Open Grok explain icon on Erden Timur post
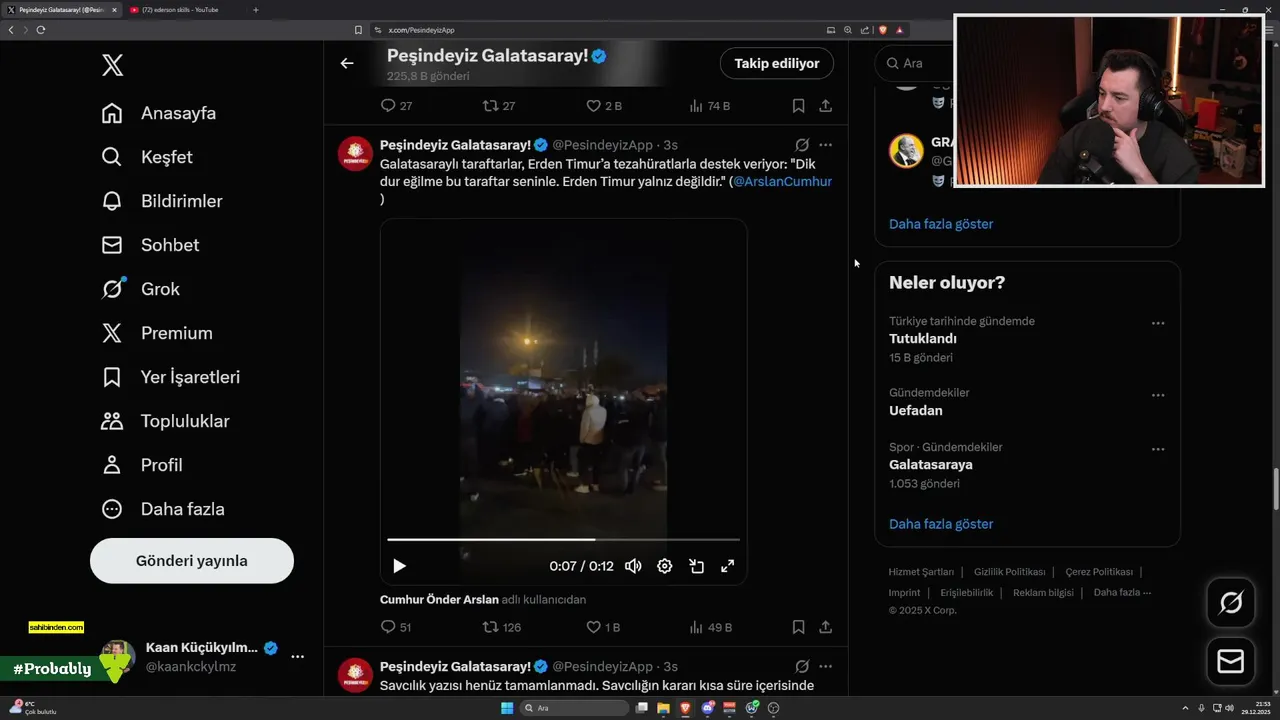This screenshot has height=720, width=1280. pos(802,145)
